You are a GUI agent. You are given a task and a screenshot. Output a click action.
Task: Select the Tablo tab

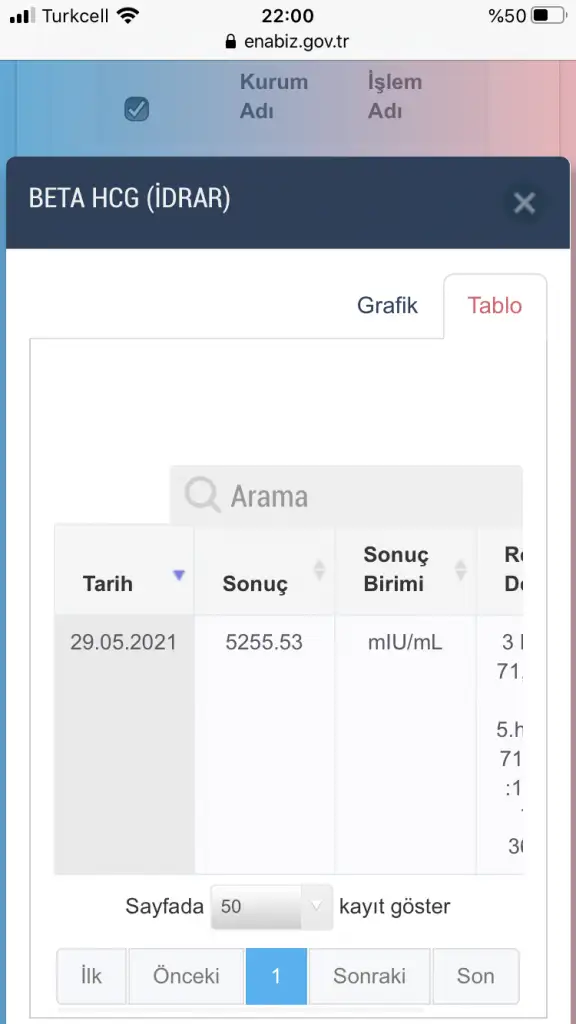(x=494, y=306)
